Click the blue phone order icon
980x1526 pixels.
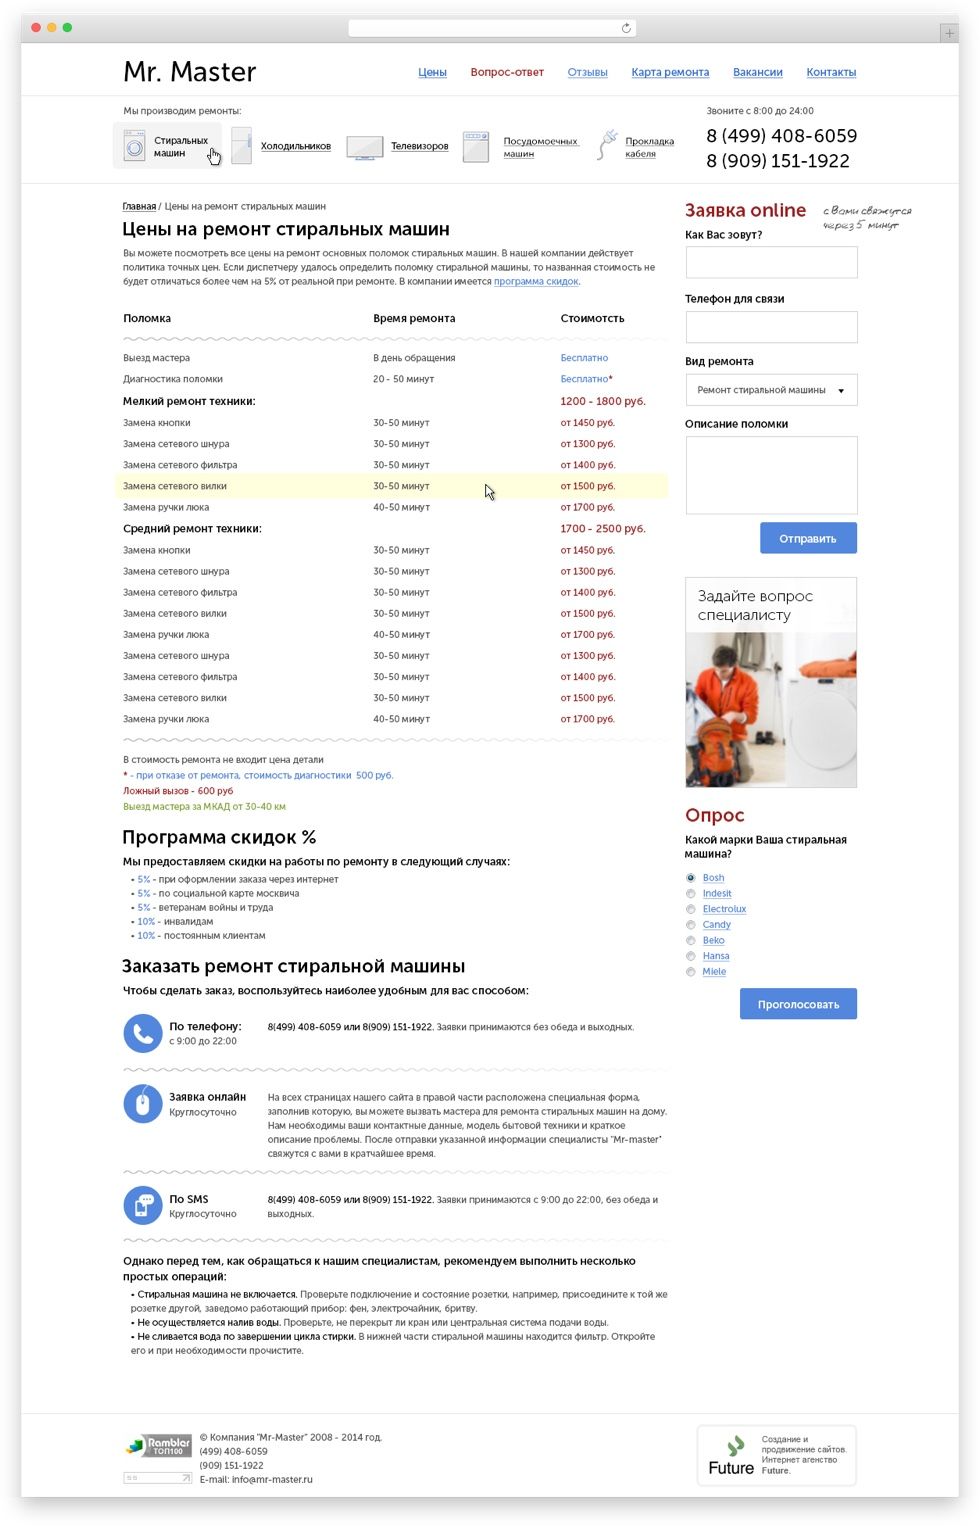[143, 1033]
